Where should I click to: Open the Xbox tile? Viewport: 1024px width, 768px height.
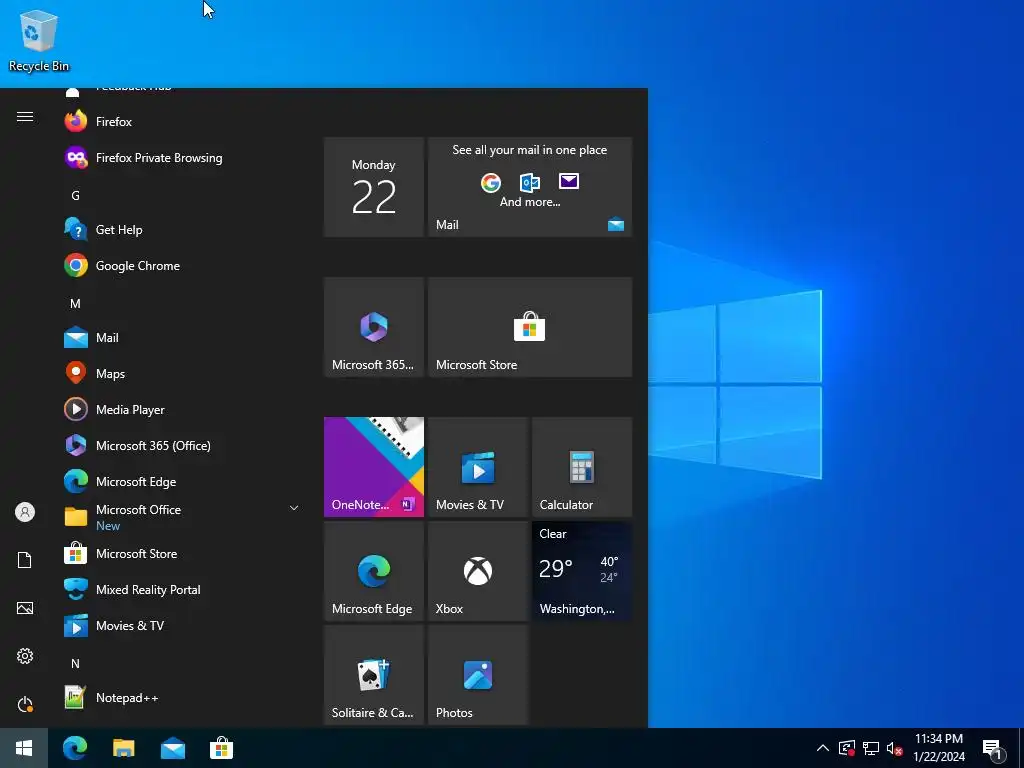(x=478, y=571)
